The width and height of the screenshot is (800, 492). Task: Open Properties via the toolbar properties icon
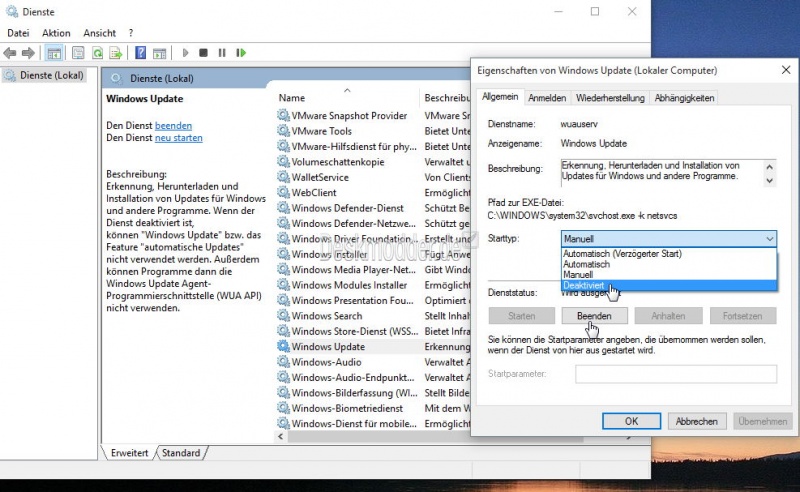click(x=78, y=53)
